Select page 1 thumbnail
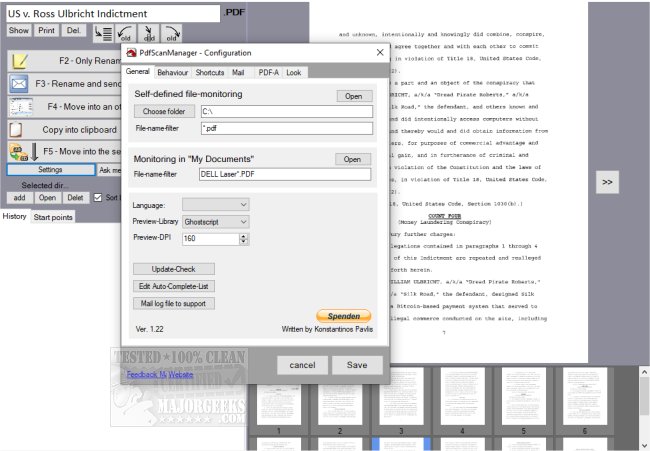 tap(279, 403)
